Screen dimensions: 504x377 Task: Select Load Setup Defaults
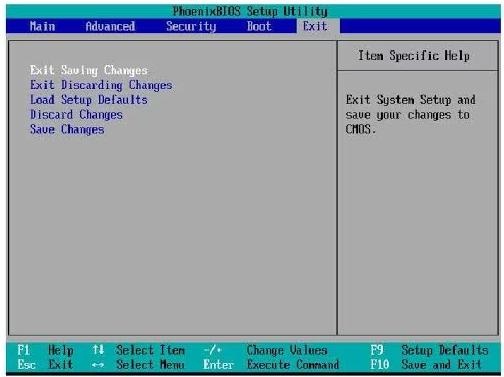tap(89, 100)
